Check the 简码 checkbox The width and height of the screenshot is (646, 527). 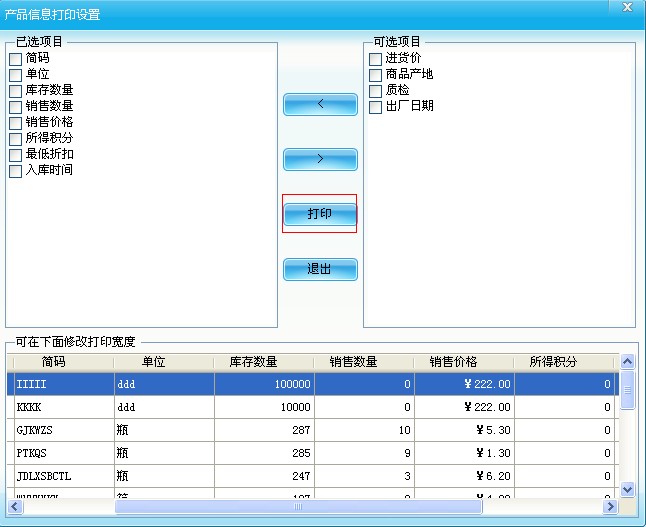16,59
